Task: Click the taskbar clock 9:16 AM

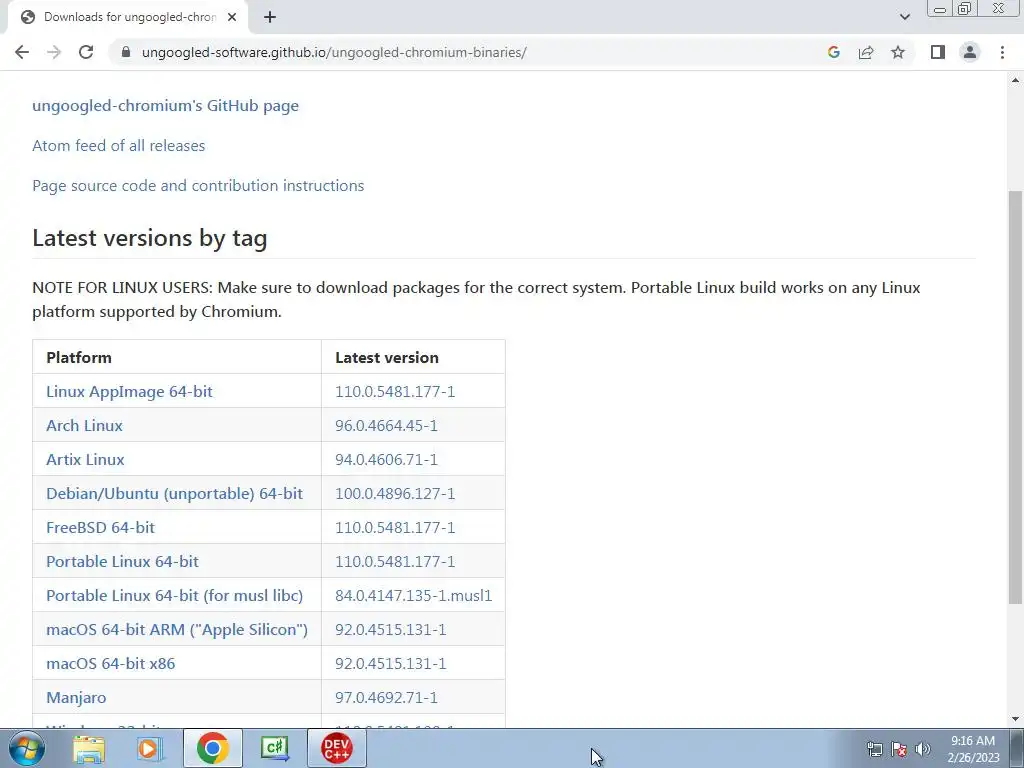Action: coord(973,749)
